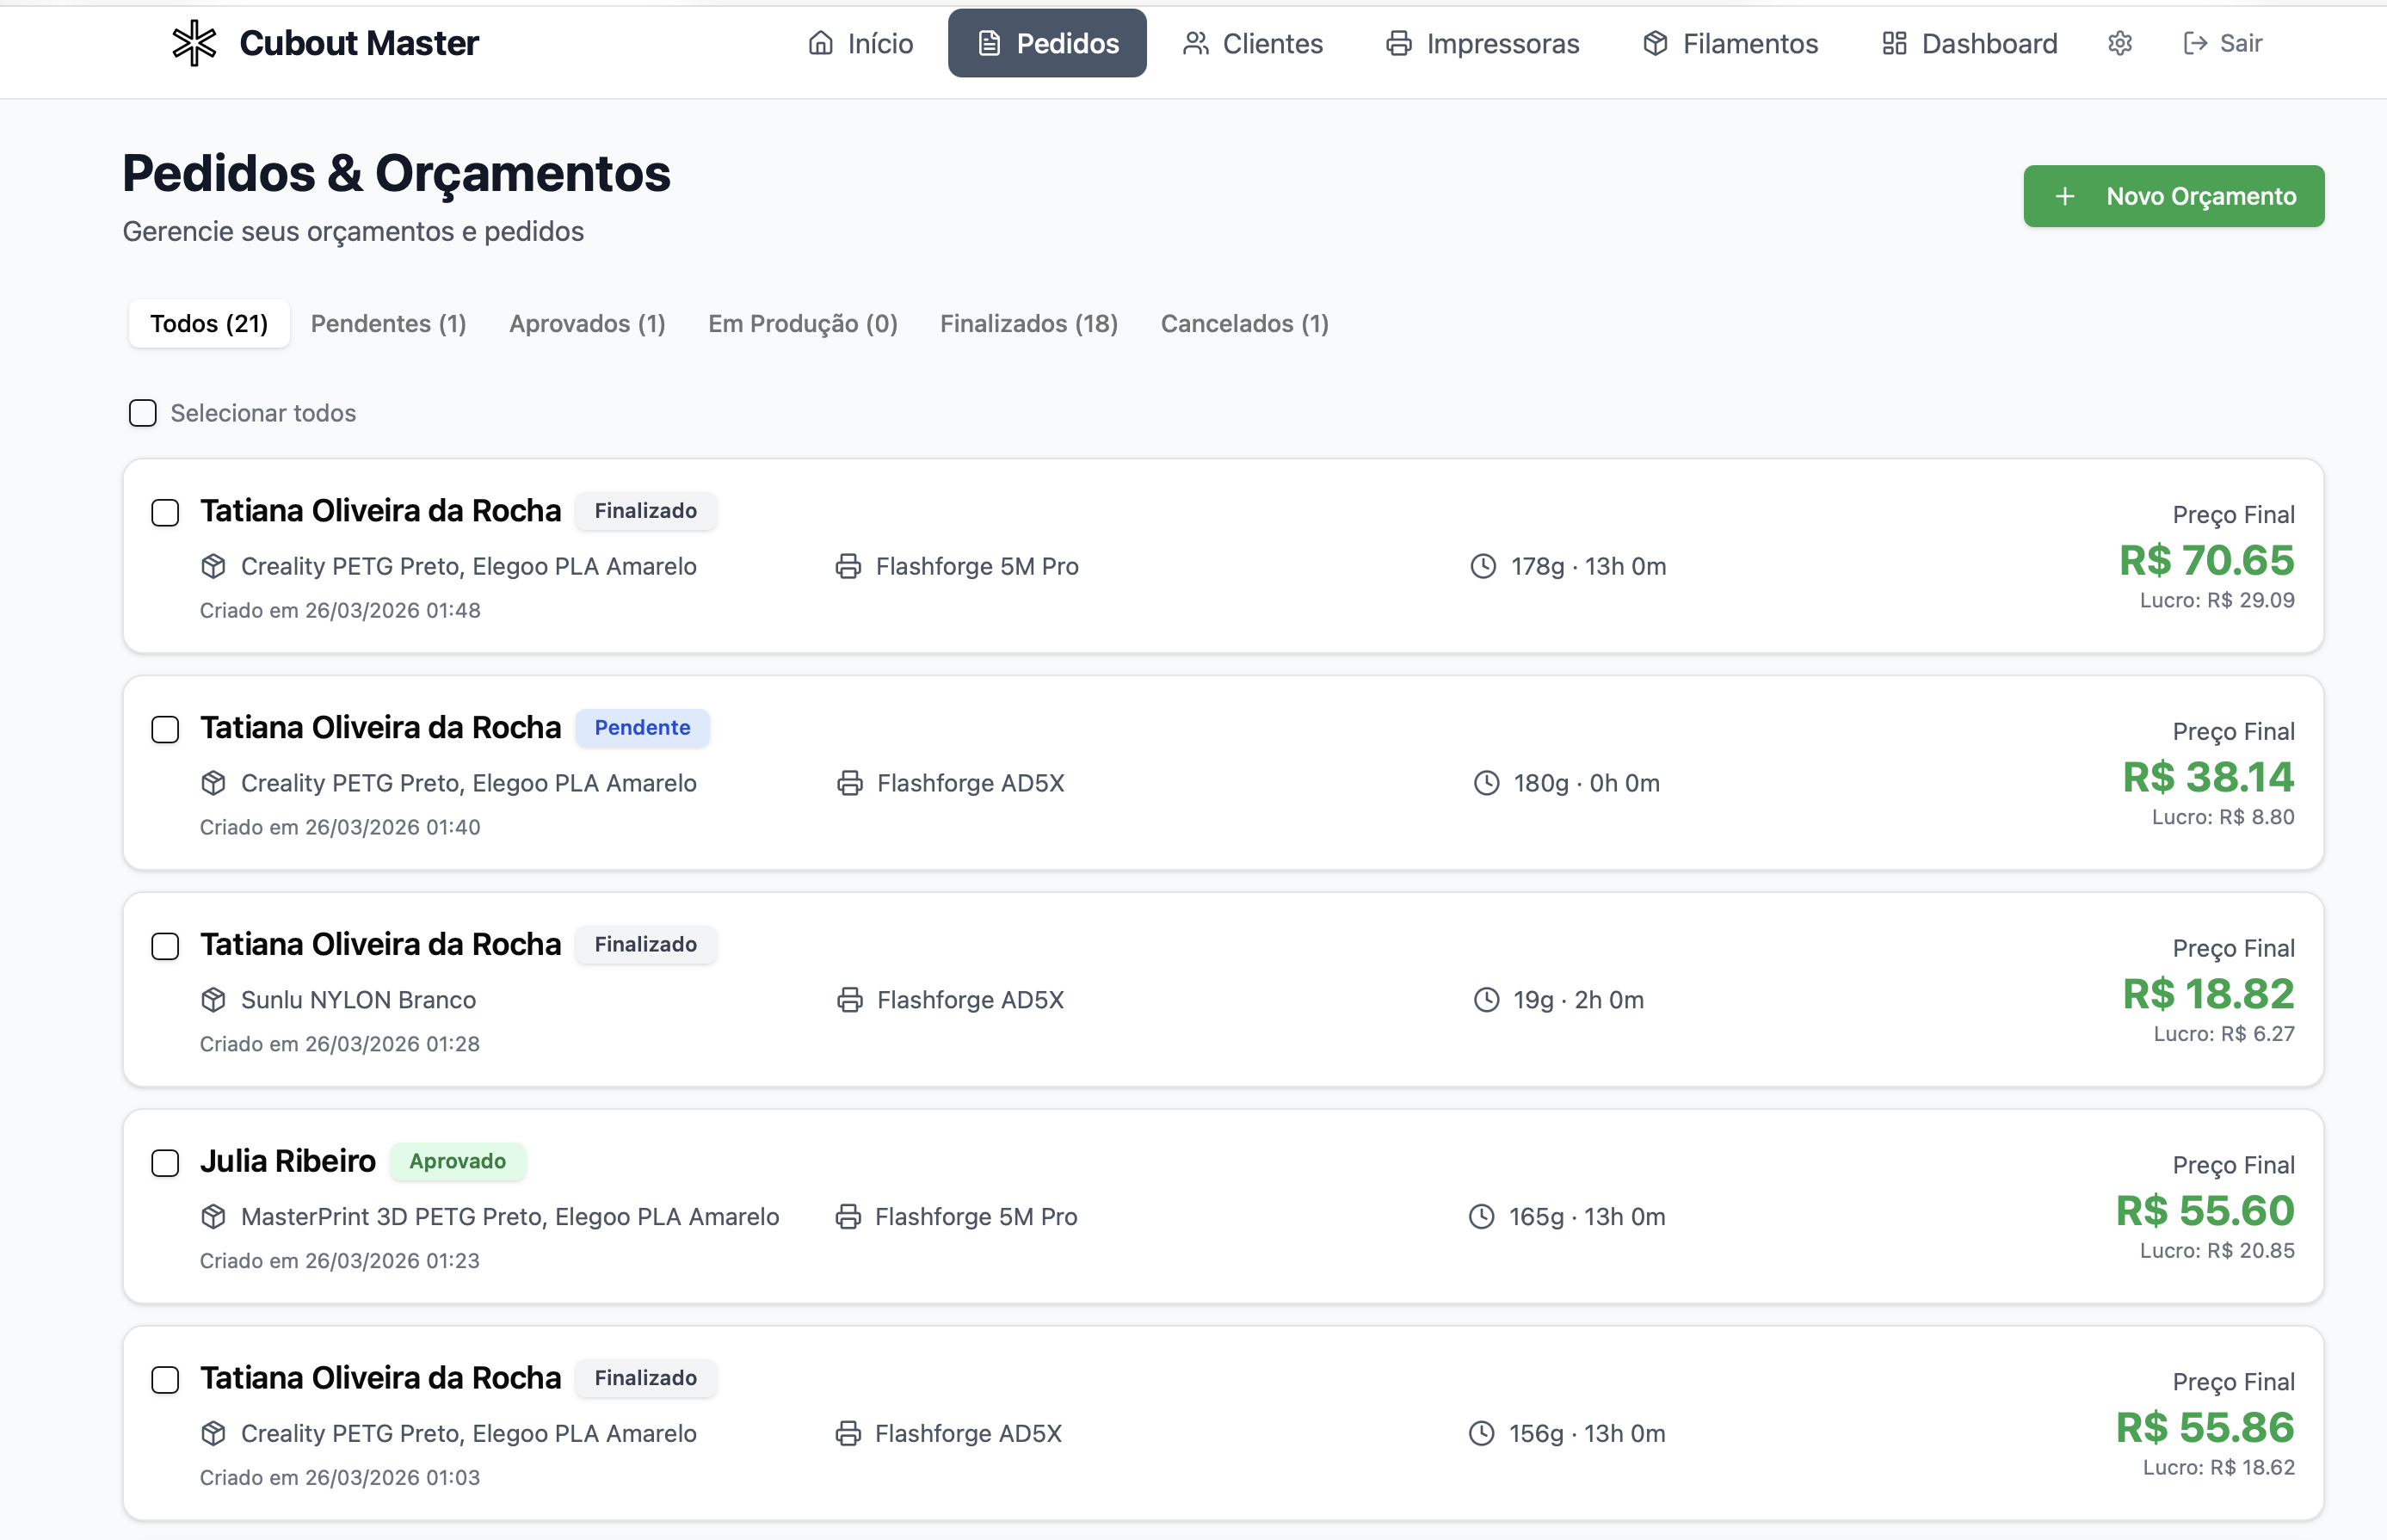Viewport: 2387px width, 1540px height.
Task: Click 'Criado em 26/03/2026 01:03' text
Action: point(340,1478)
